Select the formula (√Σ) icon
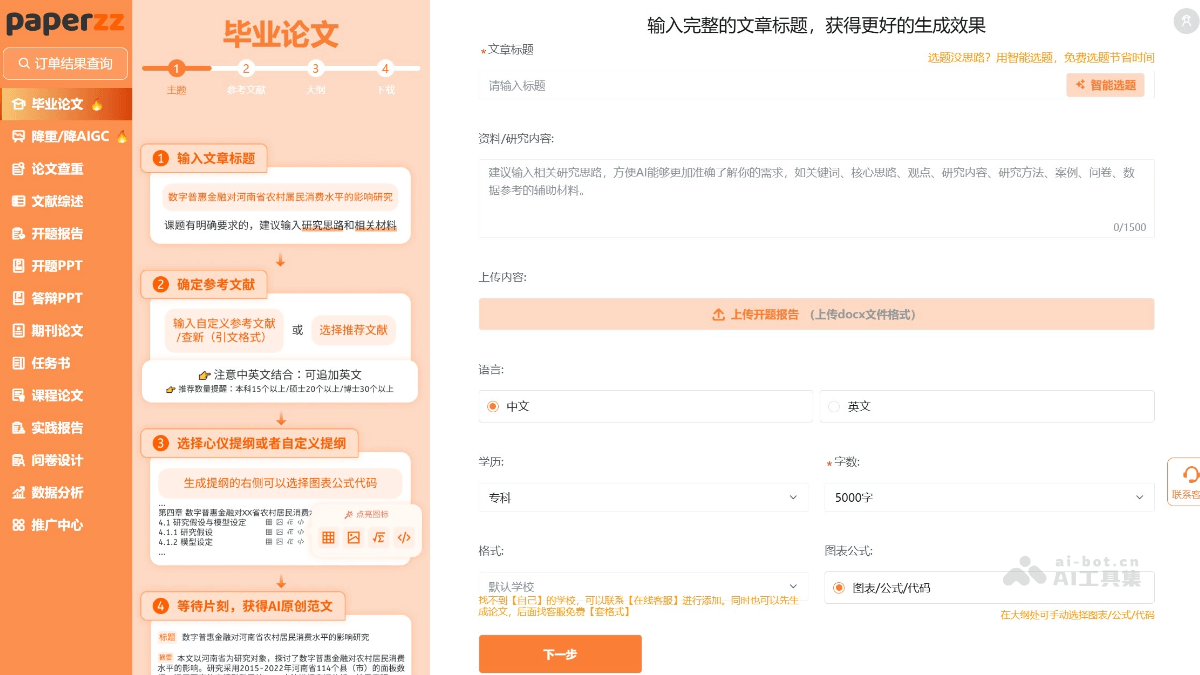The image size is (1200, 675). coord(378,537)
